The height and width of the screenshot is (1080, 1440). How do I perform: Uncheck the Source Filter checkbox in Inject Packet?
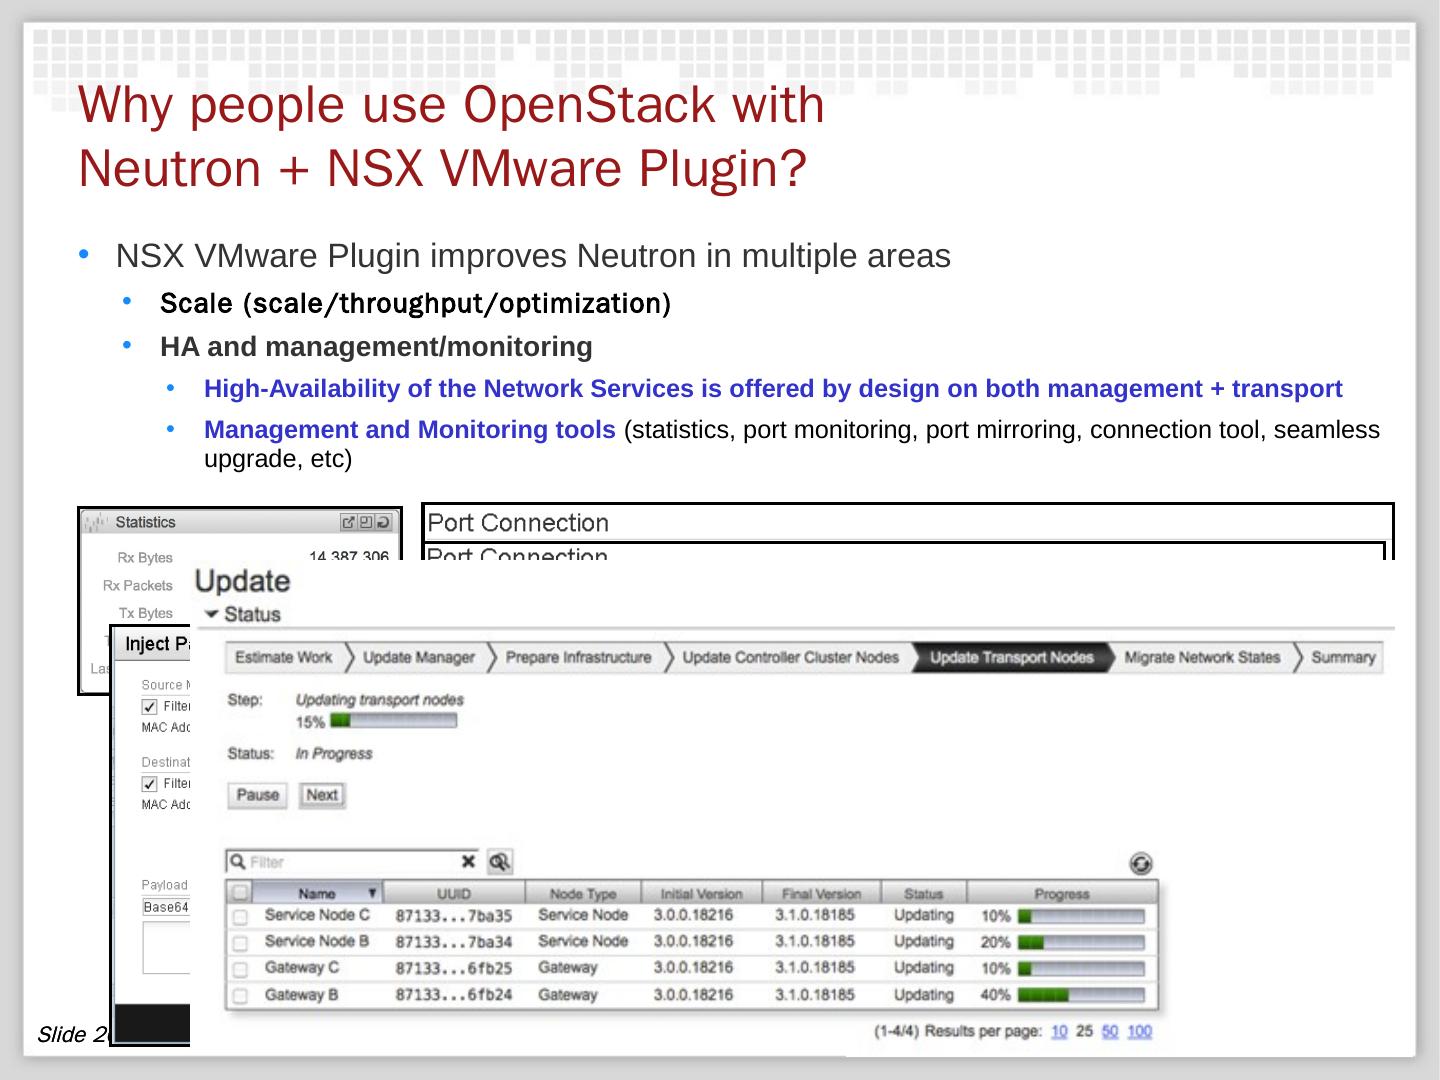point(150,706)
